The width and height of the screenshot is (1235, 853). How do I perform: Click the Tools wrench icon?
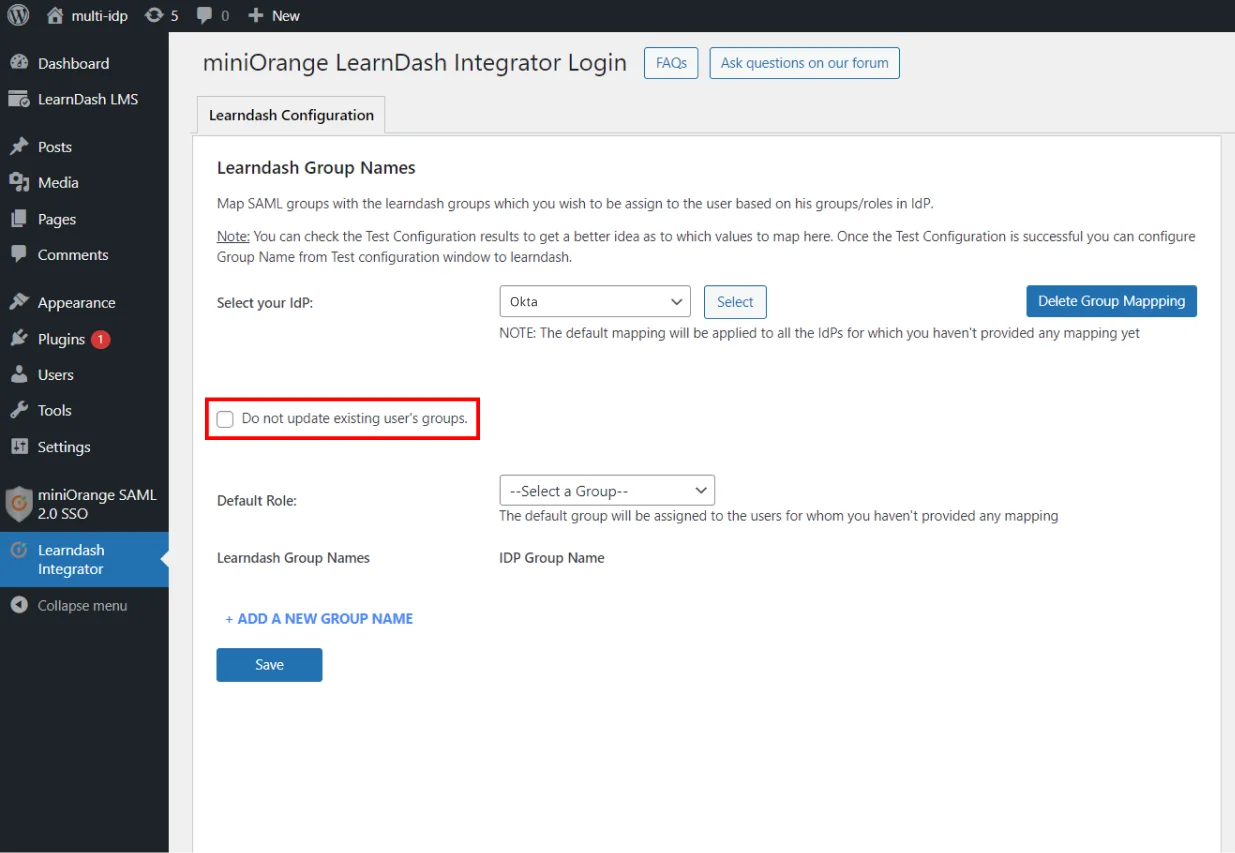pyautogui.click(x=19, y=411)
